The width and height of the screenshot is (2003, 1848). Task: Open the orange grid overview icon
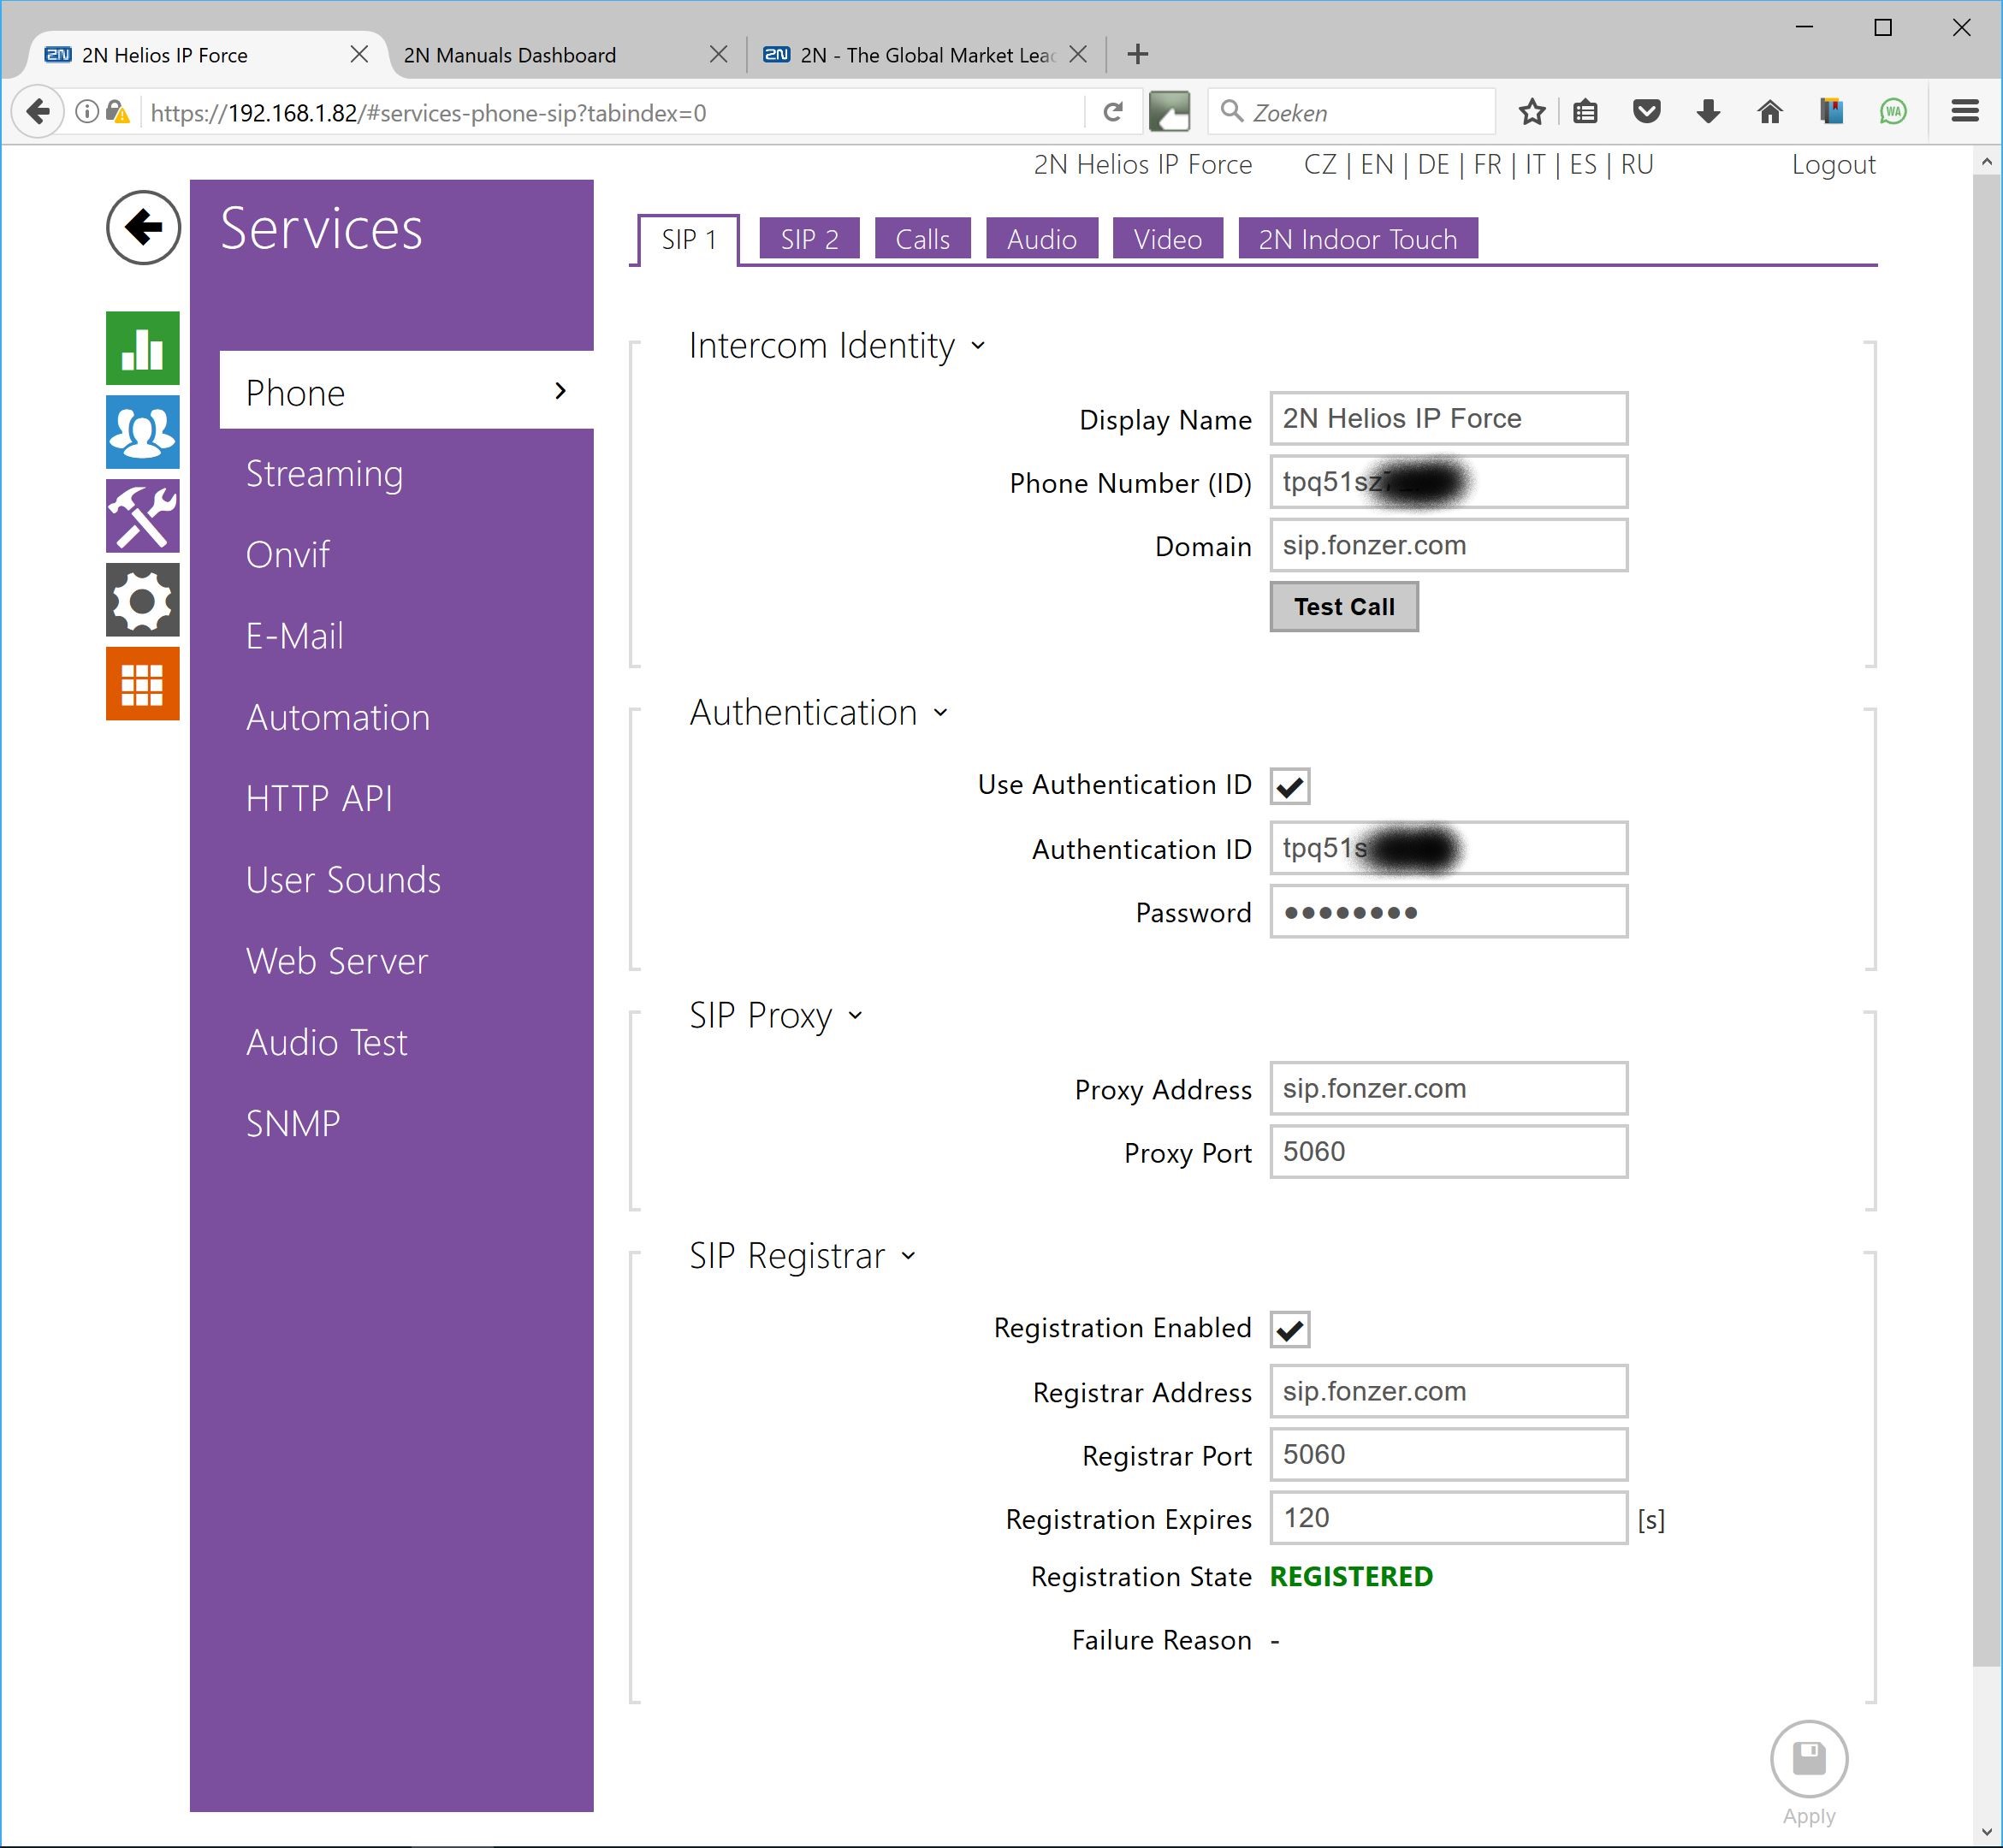point(143,684)
